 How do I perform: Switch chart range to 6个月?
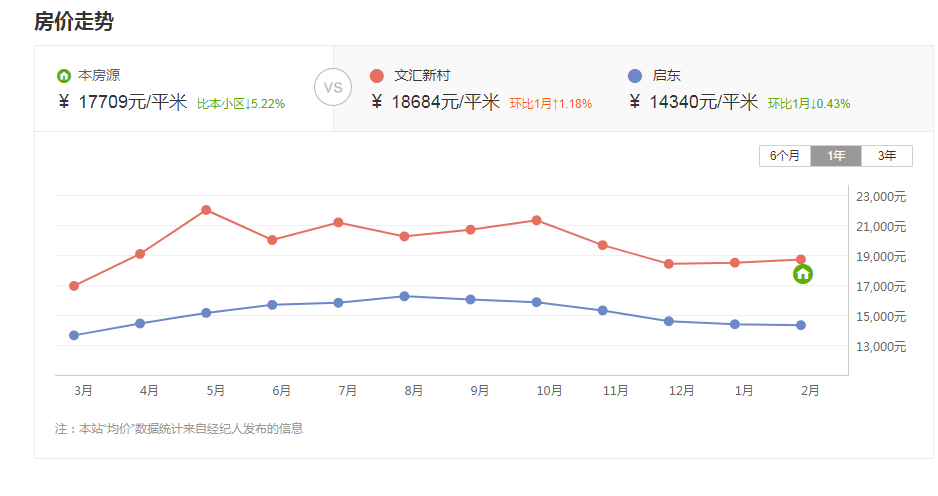(x=785, y=156)
